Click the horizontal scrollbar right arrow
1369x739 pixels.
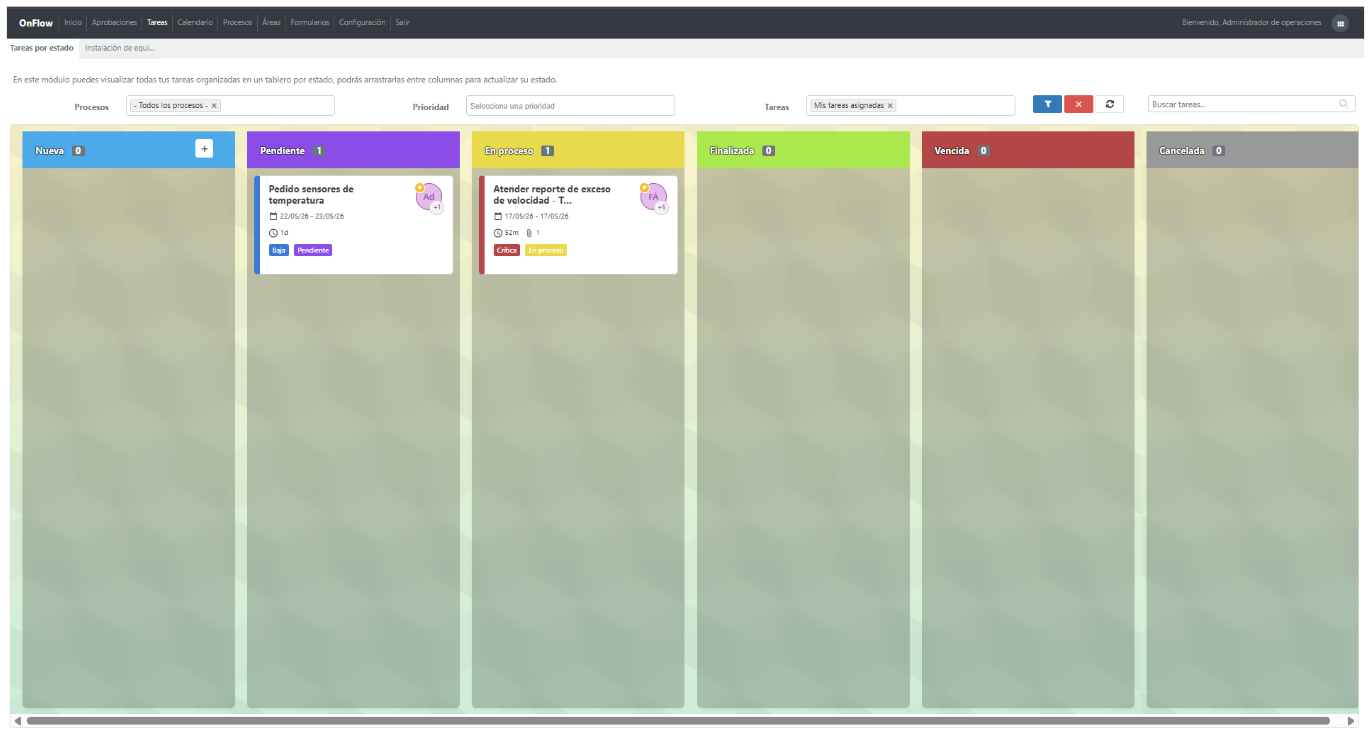[1351, 721]
